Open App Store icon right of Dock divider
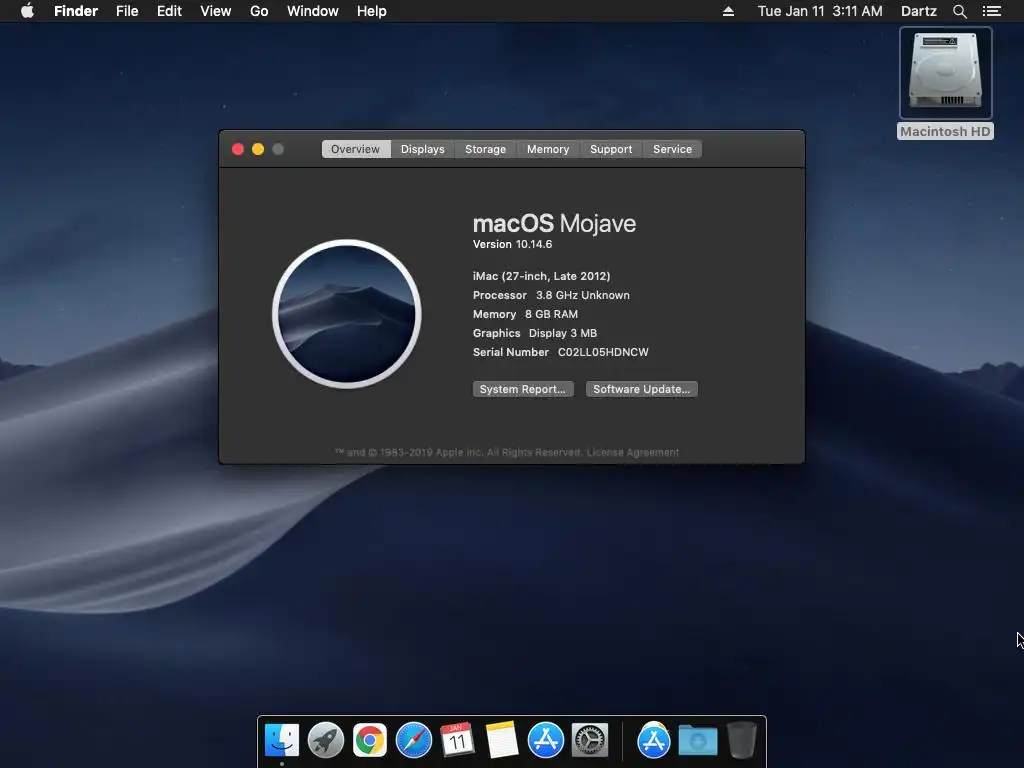This screenshot has height=768, width=1024. point(654,741)
